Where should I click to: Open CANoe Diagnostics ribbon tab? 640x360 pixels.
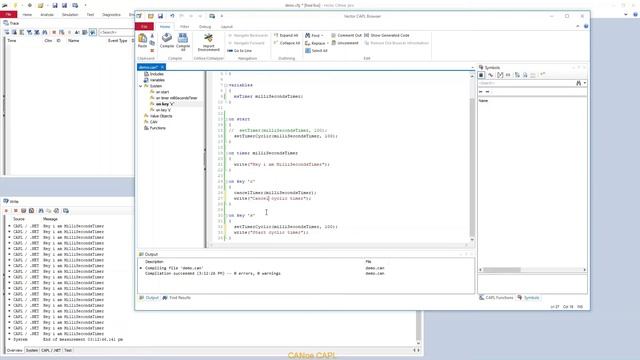click(111, 15)
